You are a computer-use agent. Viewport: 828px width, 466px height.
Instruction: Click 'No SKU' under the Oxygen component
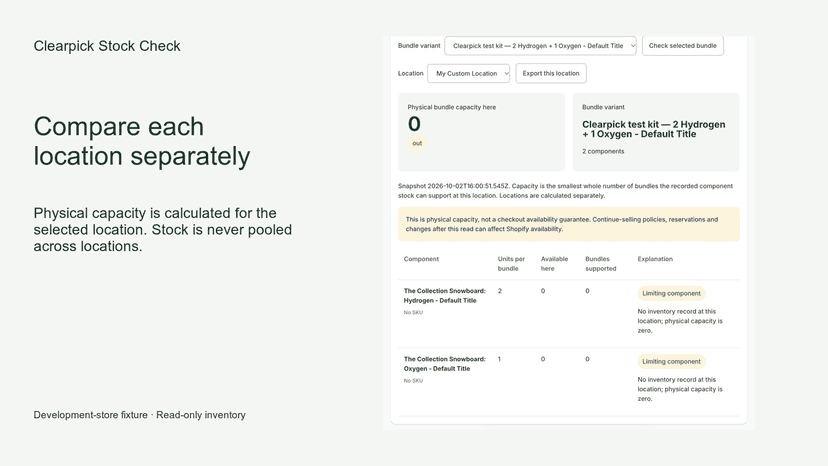pos(413,381)
